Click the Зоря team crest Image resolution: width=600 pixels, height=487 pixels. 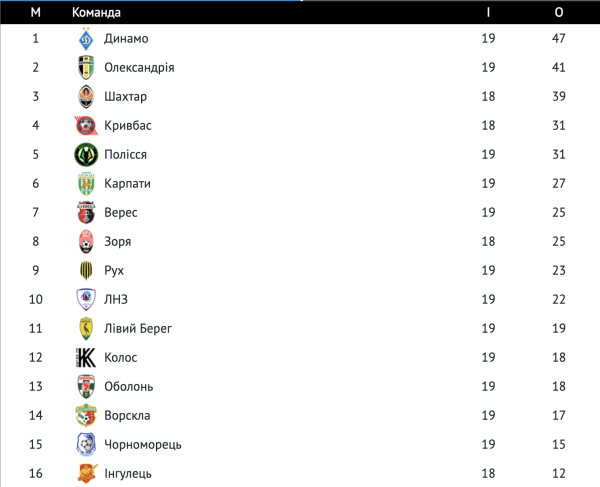(x=86, y=242)
